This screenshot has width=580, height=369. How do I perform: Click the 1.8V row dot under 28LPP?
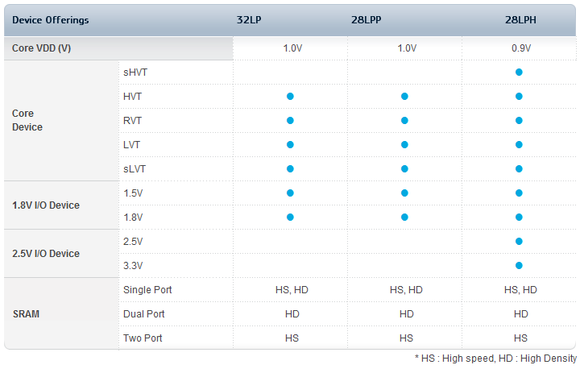[x=405, y=217]
